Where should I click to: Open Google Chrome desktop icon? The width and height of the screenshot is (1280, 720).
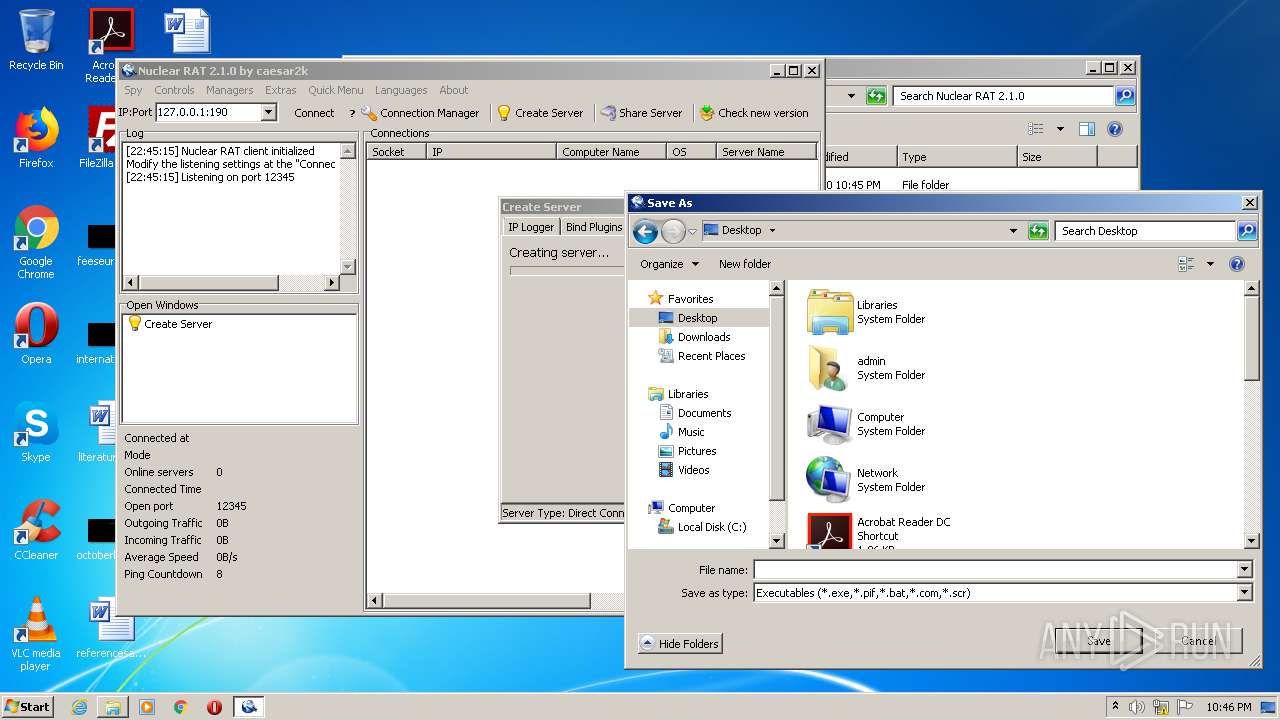click(36, 243)
